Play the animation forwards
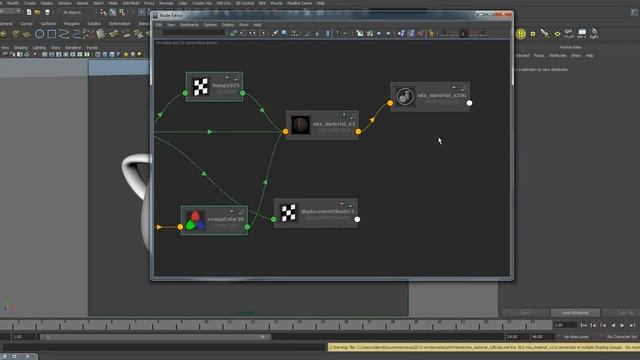 pos(622,325)
